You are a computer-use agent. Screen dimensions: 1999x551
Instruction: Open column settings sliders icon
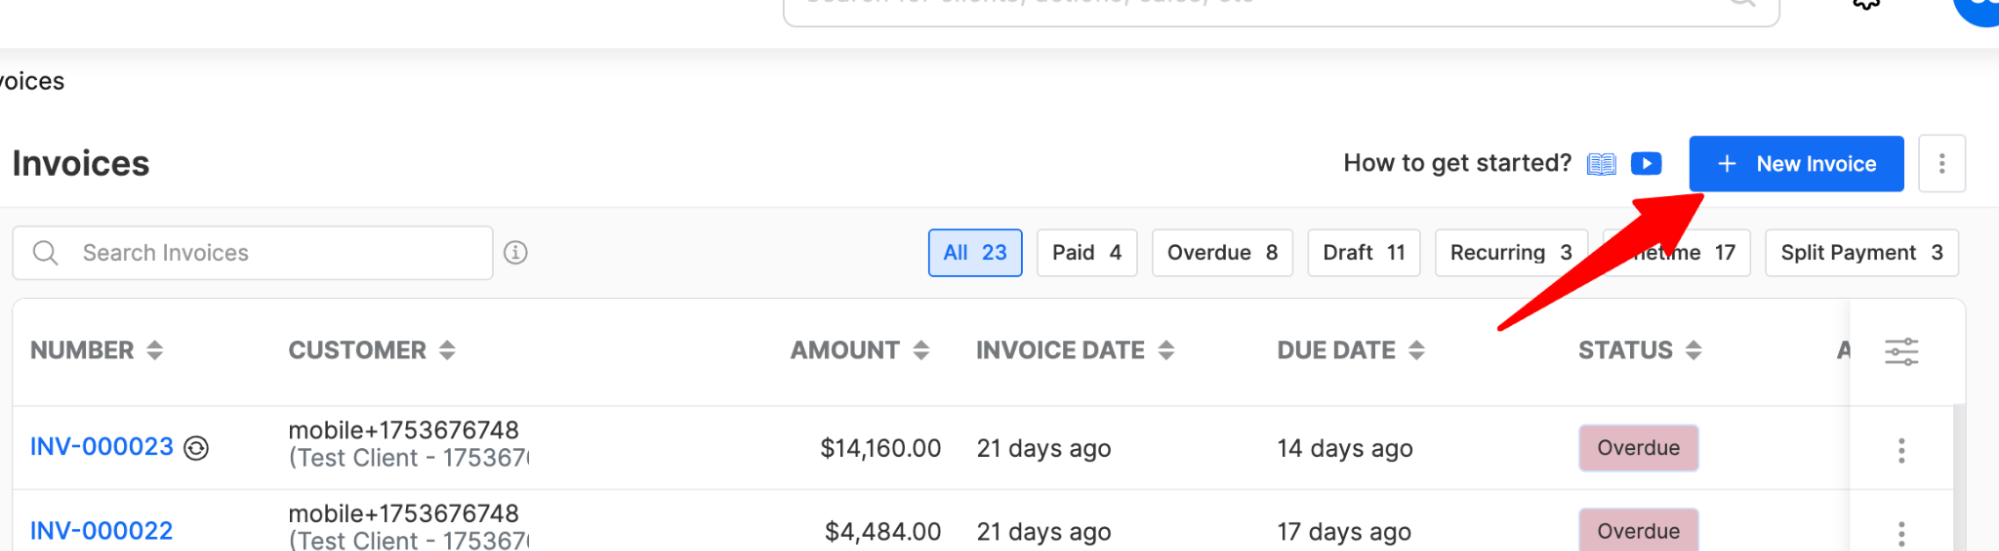tap(1901, 352)
